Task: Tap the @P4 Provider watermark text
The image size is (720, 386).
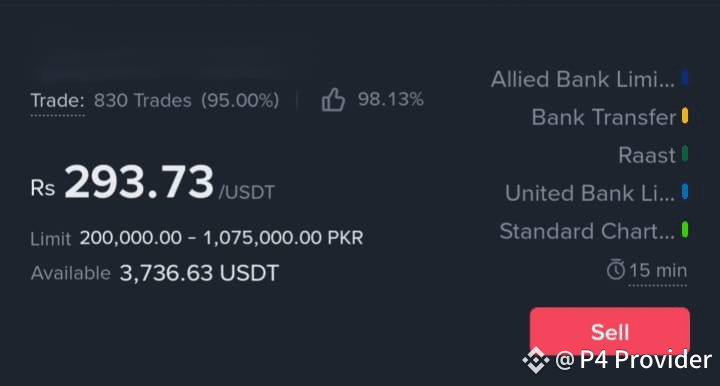Action: click(633, 360)
